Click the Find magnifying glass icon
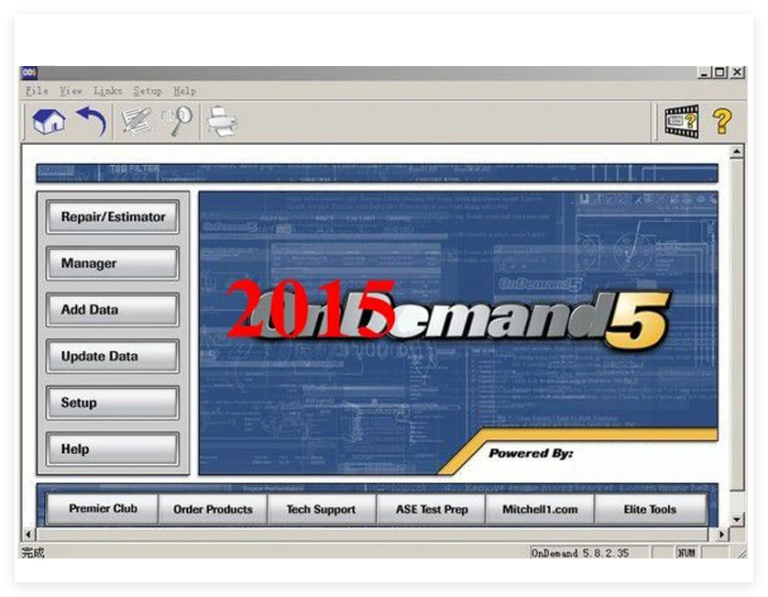Screen dimensions: 768x597 click(x=177, y=121)
